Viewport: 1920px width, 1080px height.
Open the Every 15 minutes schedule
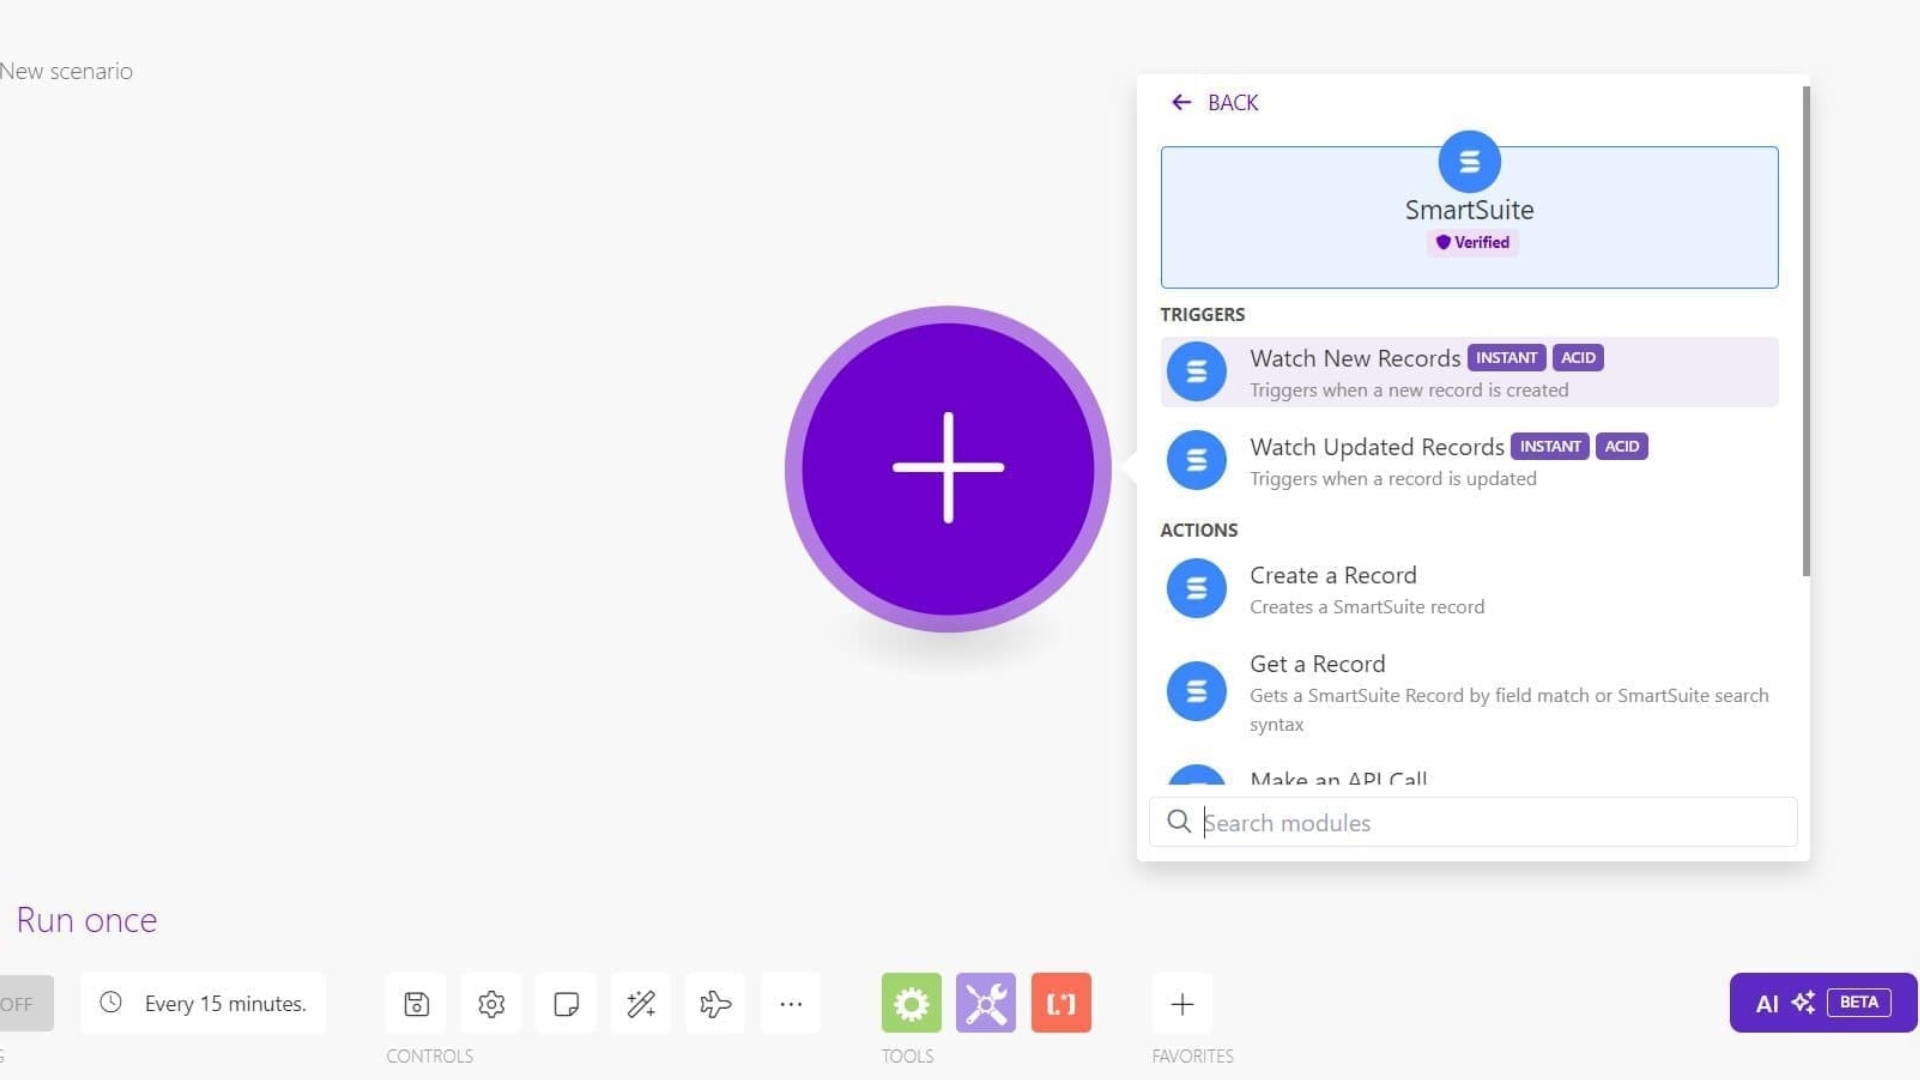pyautogui.click(x=204, y=1003)
